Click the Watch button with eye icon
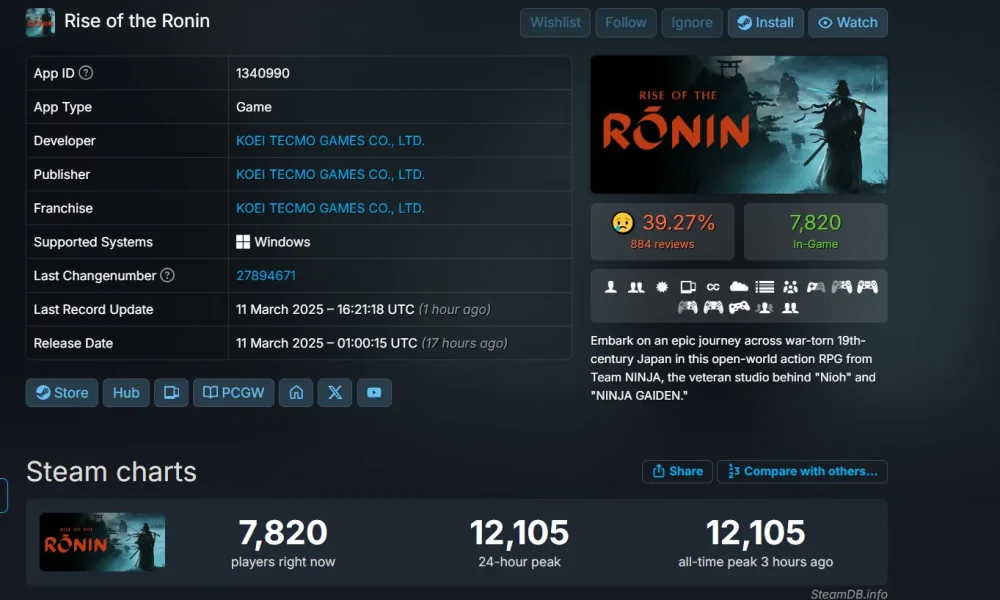 point(848,23)
